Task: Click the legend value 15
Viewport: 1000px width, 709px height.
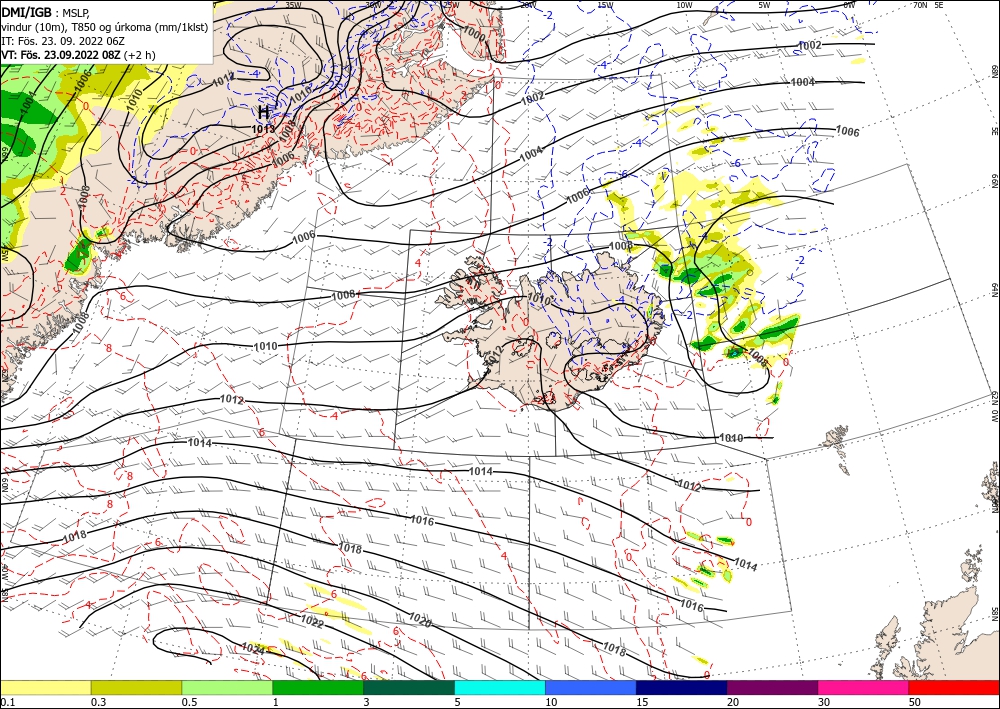Action: 642,702
